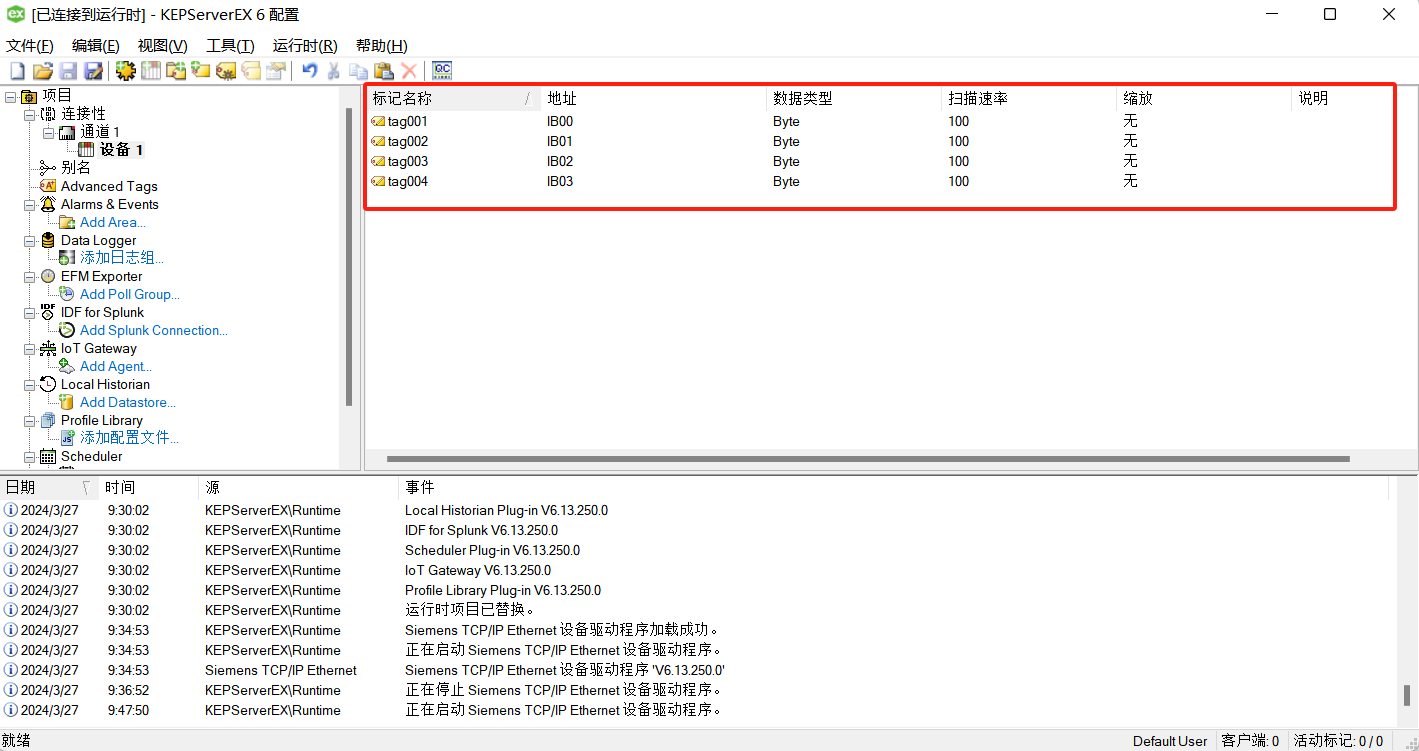Select 别名 in the project tree
This screenshot has width=1419, height=751.
click(x=76, y=168)
